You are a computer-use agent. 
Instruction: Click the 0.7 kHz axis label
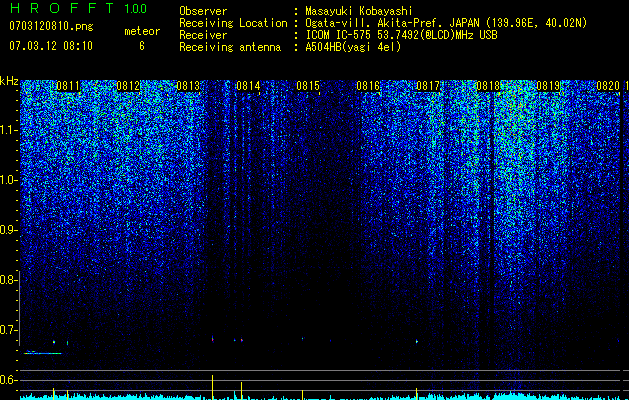(x=8, y=330)
